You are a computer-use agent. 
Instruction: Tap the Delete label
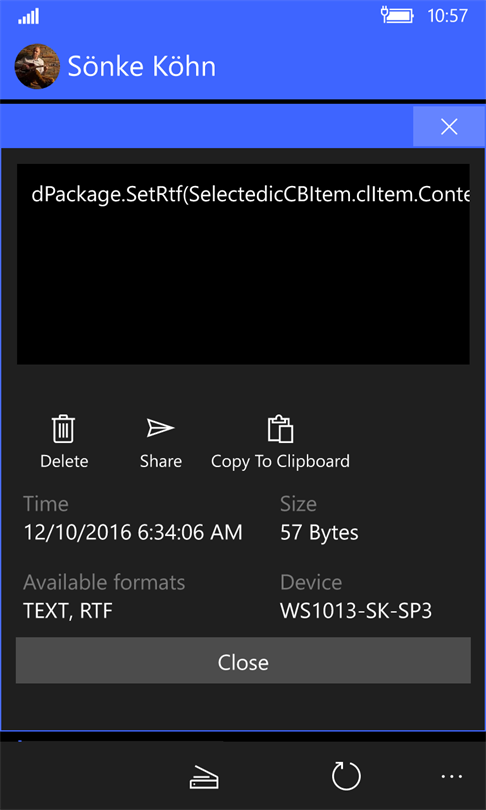[64, 461]
